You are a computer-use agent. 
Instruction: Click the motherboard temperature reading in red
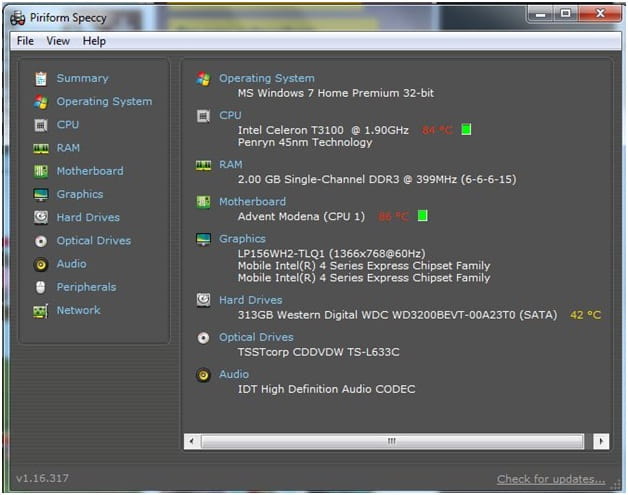click(x=393, y=217)
